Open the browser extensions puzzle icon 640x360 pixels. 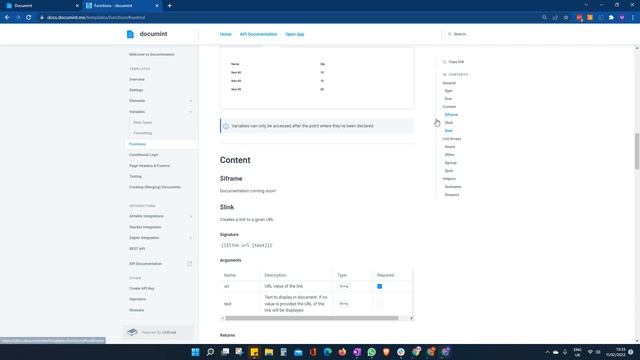611,18
